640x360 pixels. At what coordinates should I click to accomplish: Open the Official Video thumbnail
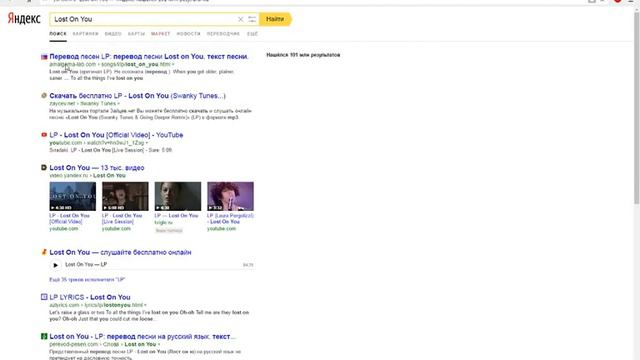click(x=73, y=196)
